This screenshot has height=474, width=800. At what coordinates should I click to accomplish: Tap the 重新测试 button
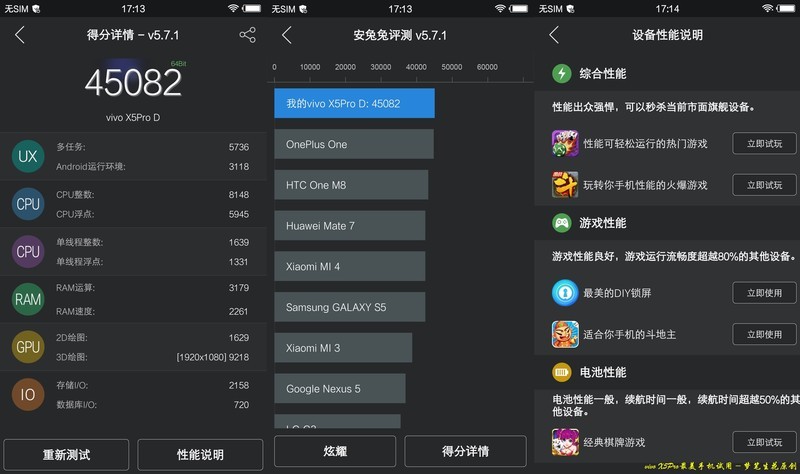click(66, 455)
